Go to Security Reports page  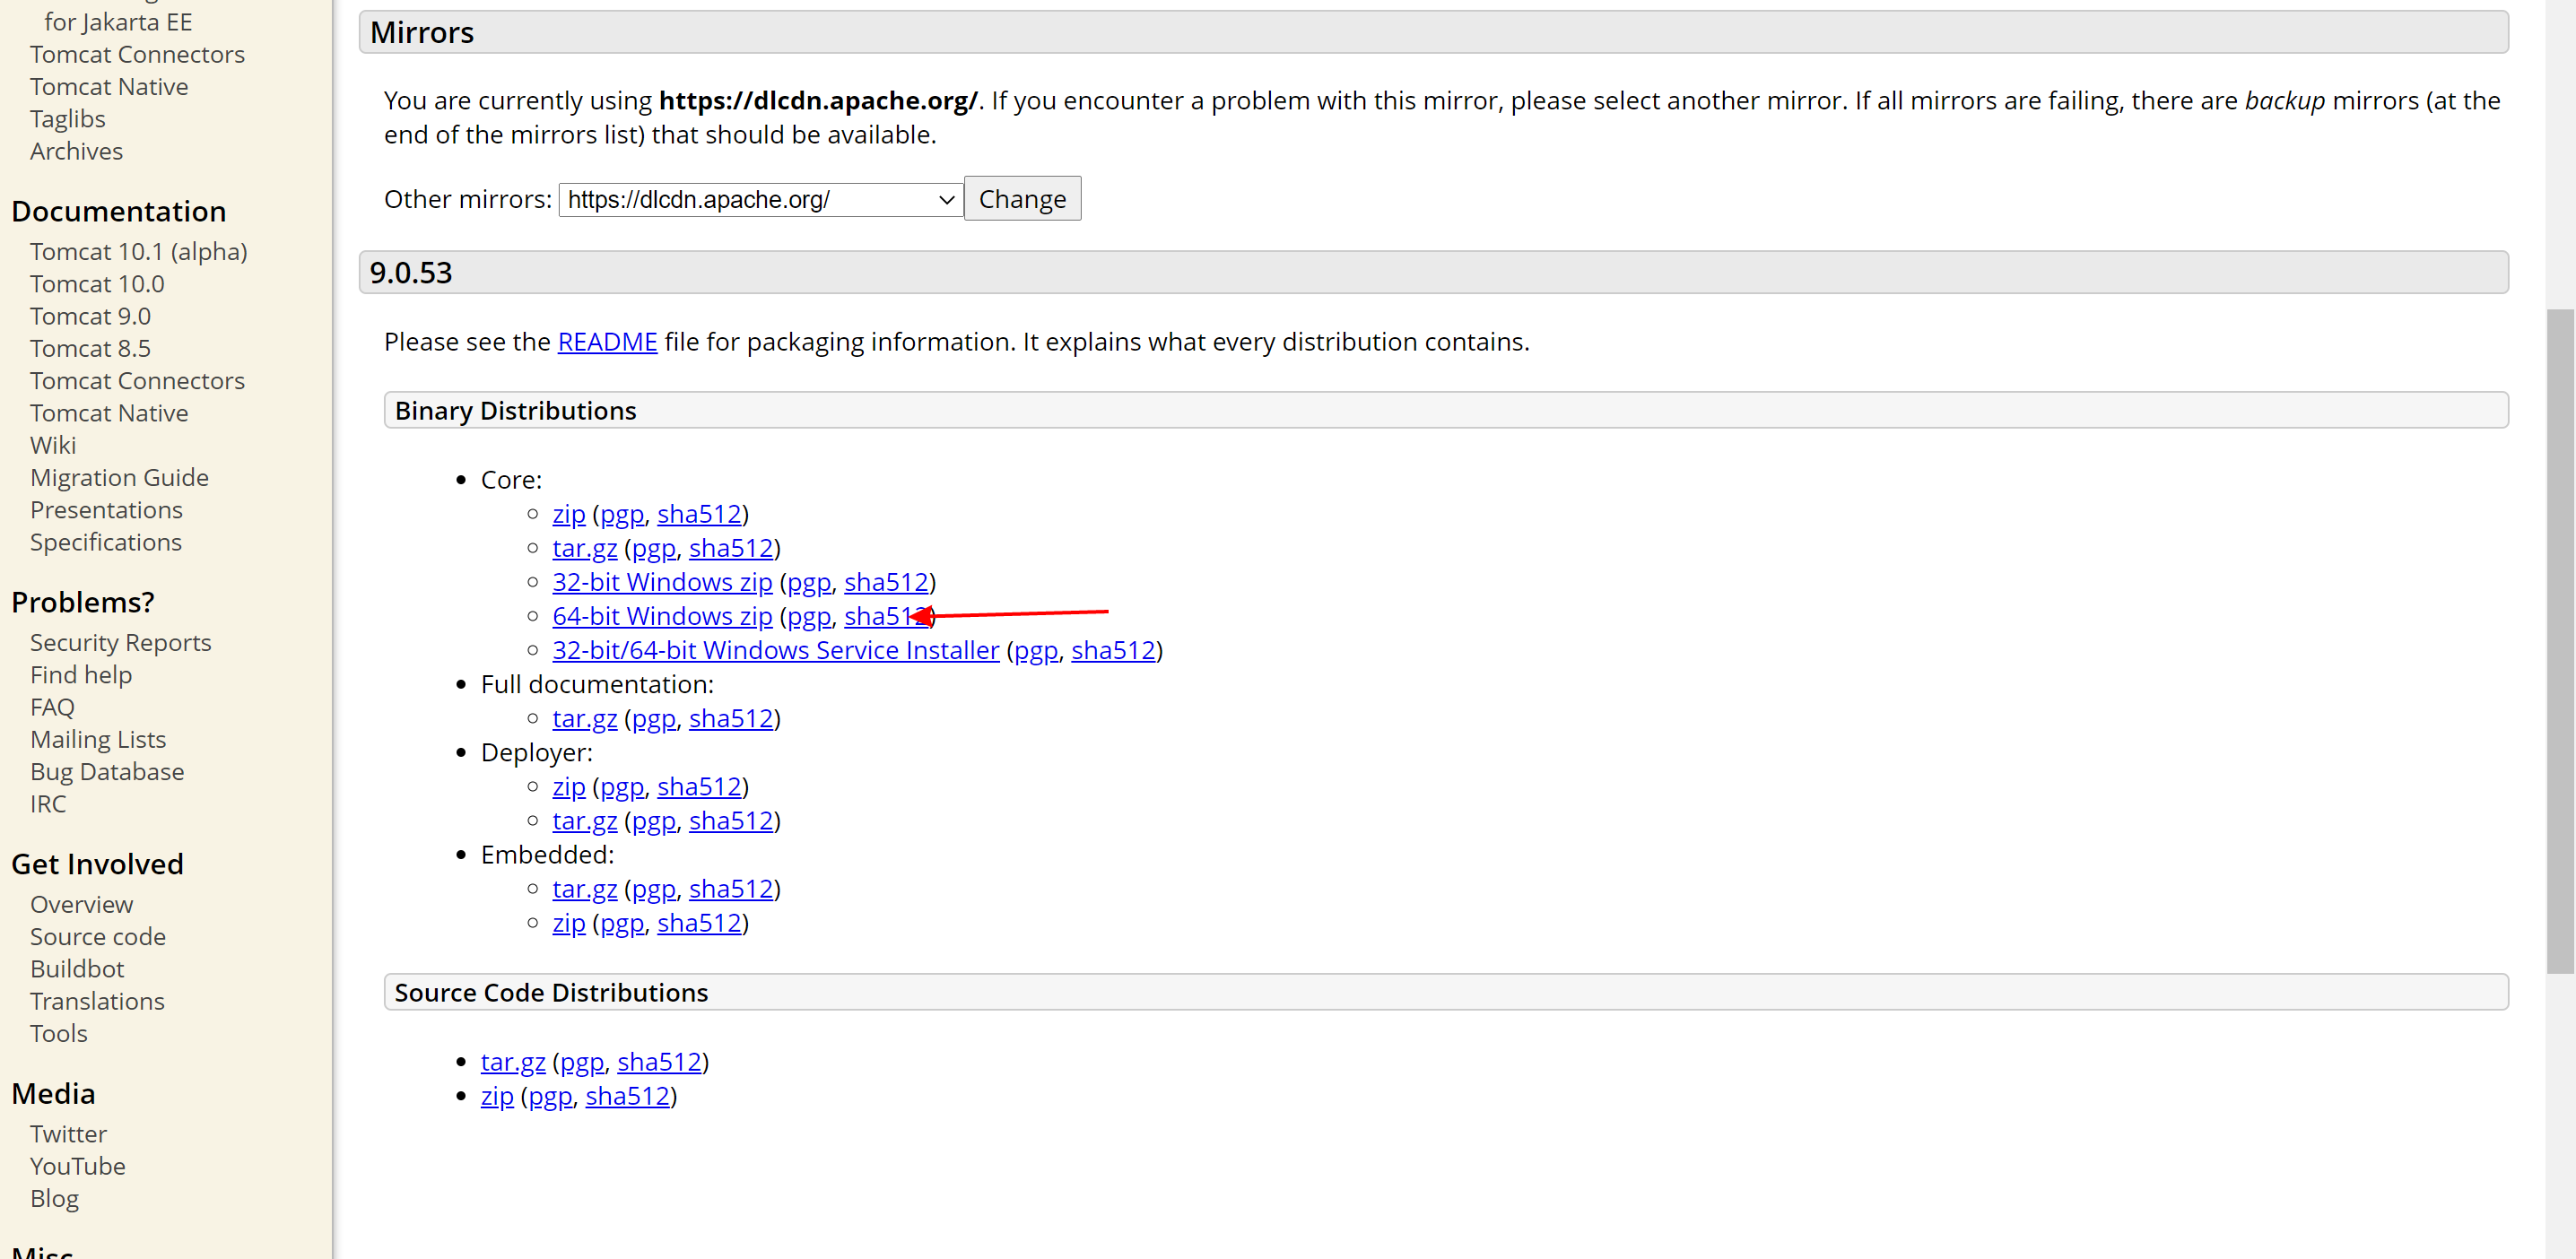click(120, 642)
